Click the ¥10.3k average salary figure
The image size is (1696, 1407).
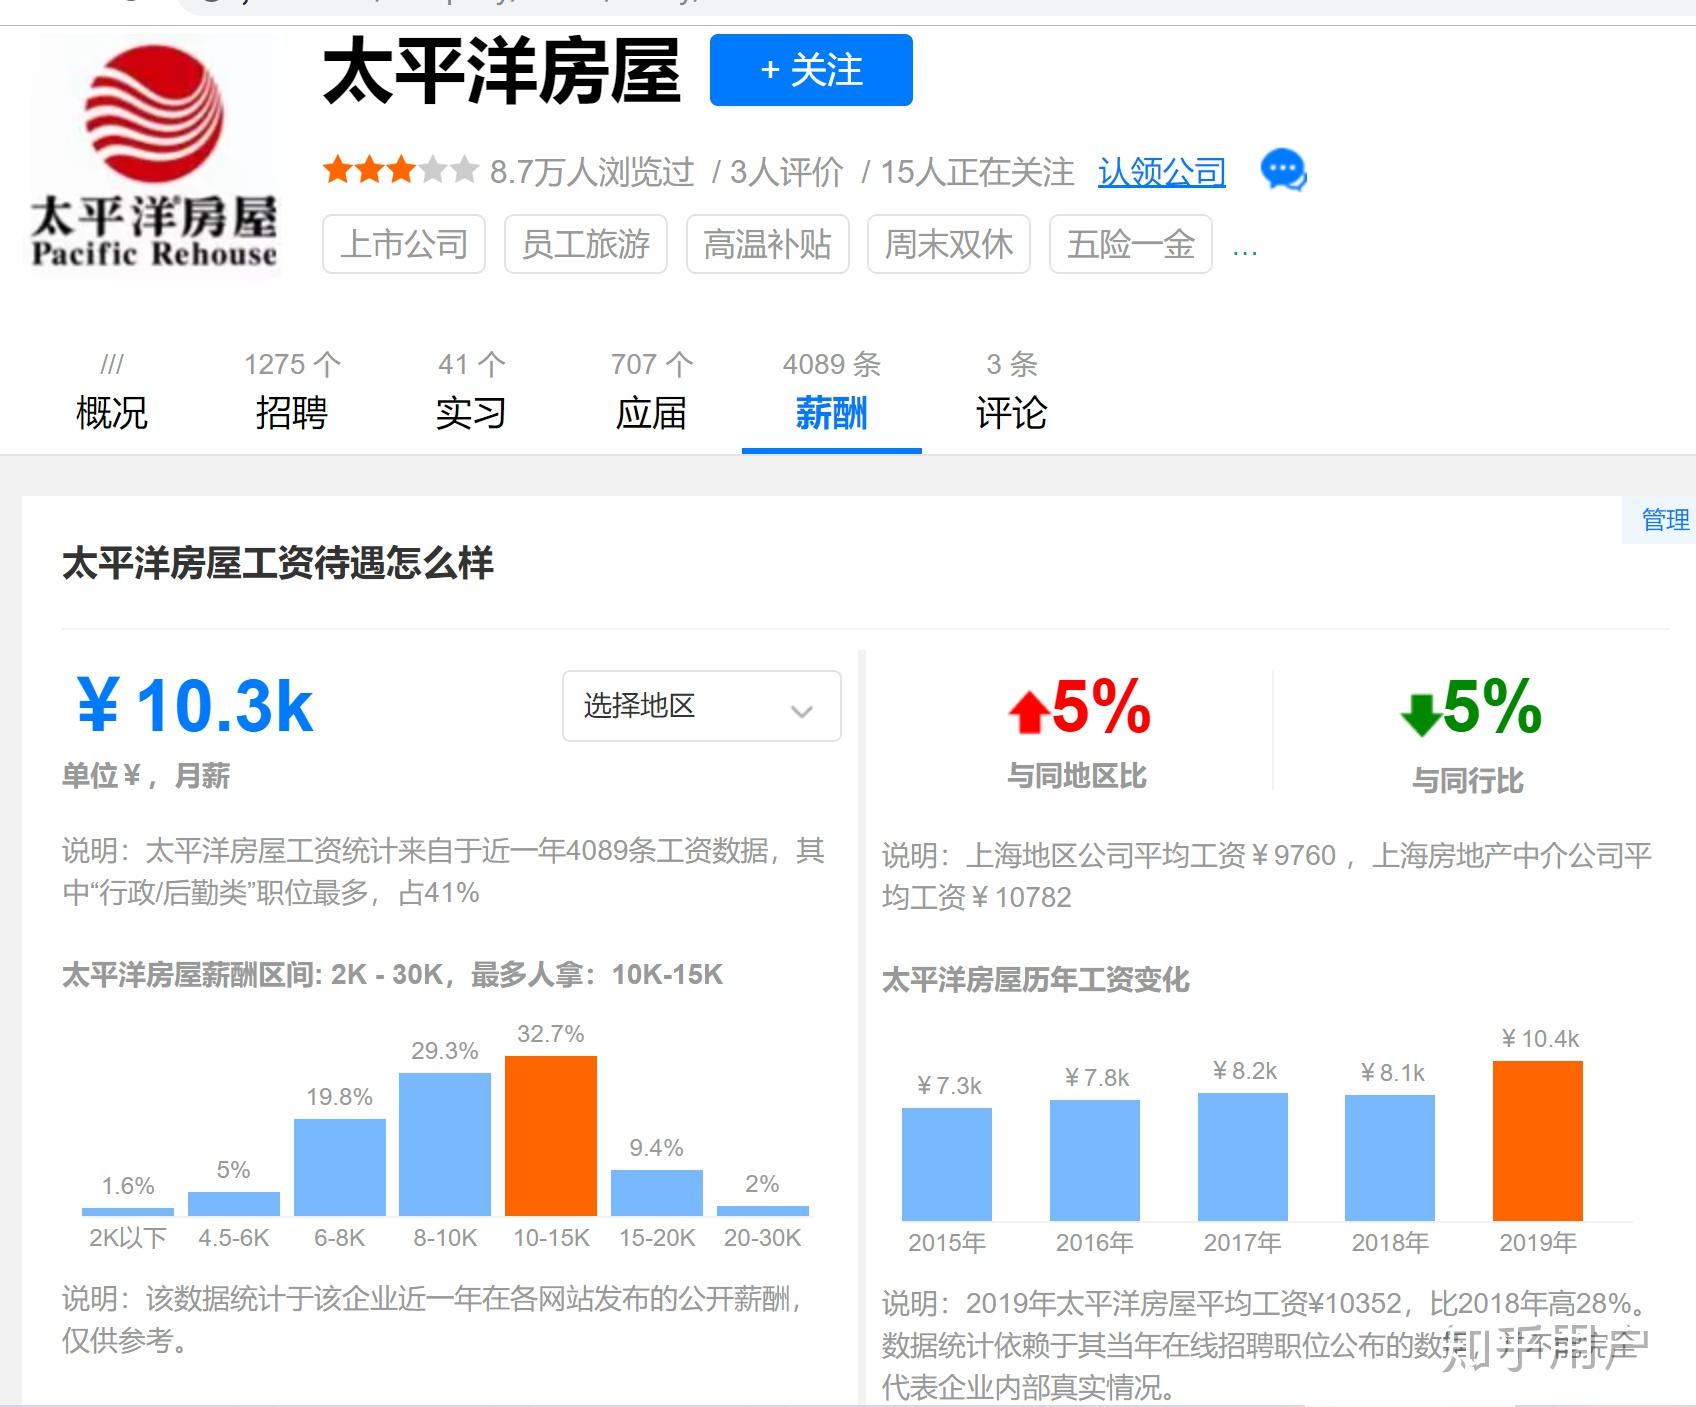tap(196, 706)
